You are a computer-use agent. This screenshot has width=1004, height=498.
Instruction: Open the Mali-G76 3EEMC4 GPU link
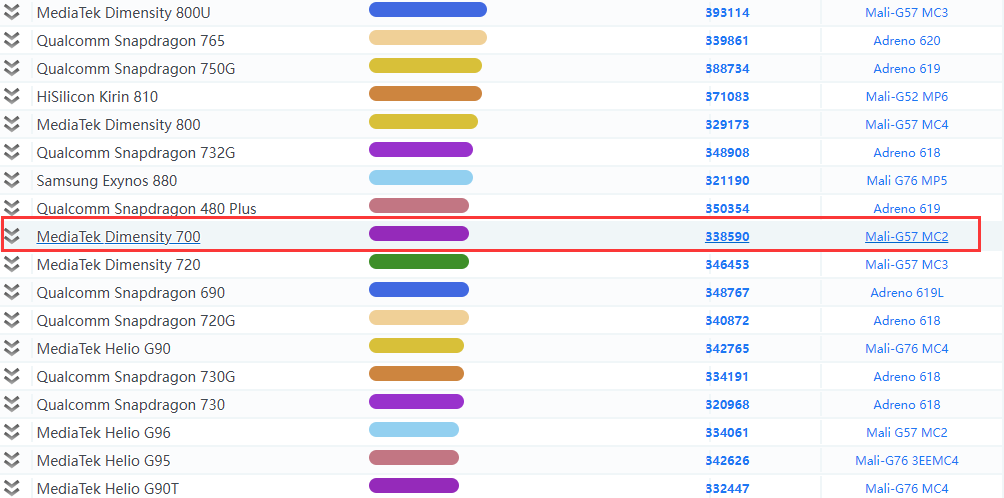click(906, 461)
